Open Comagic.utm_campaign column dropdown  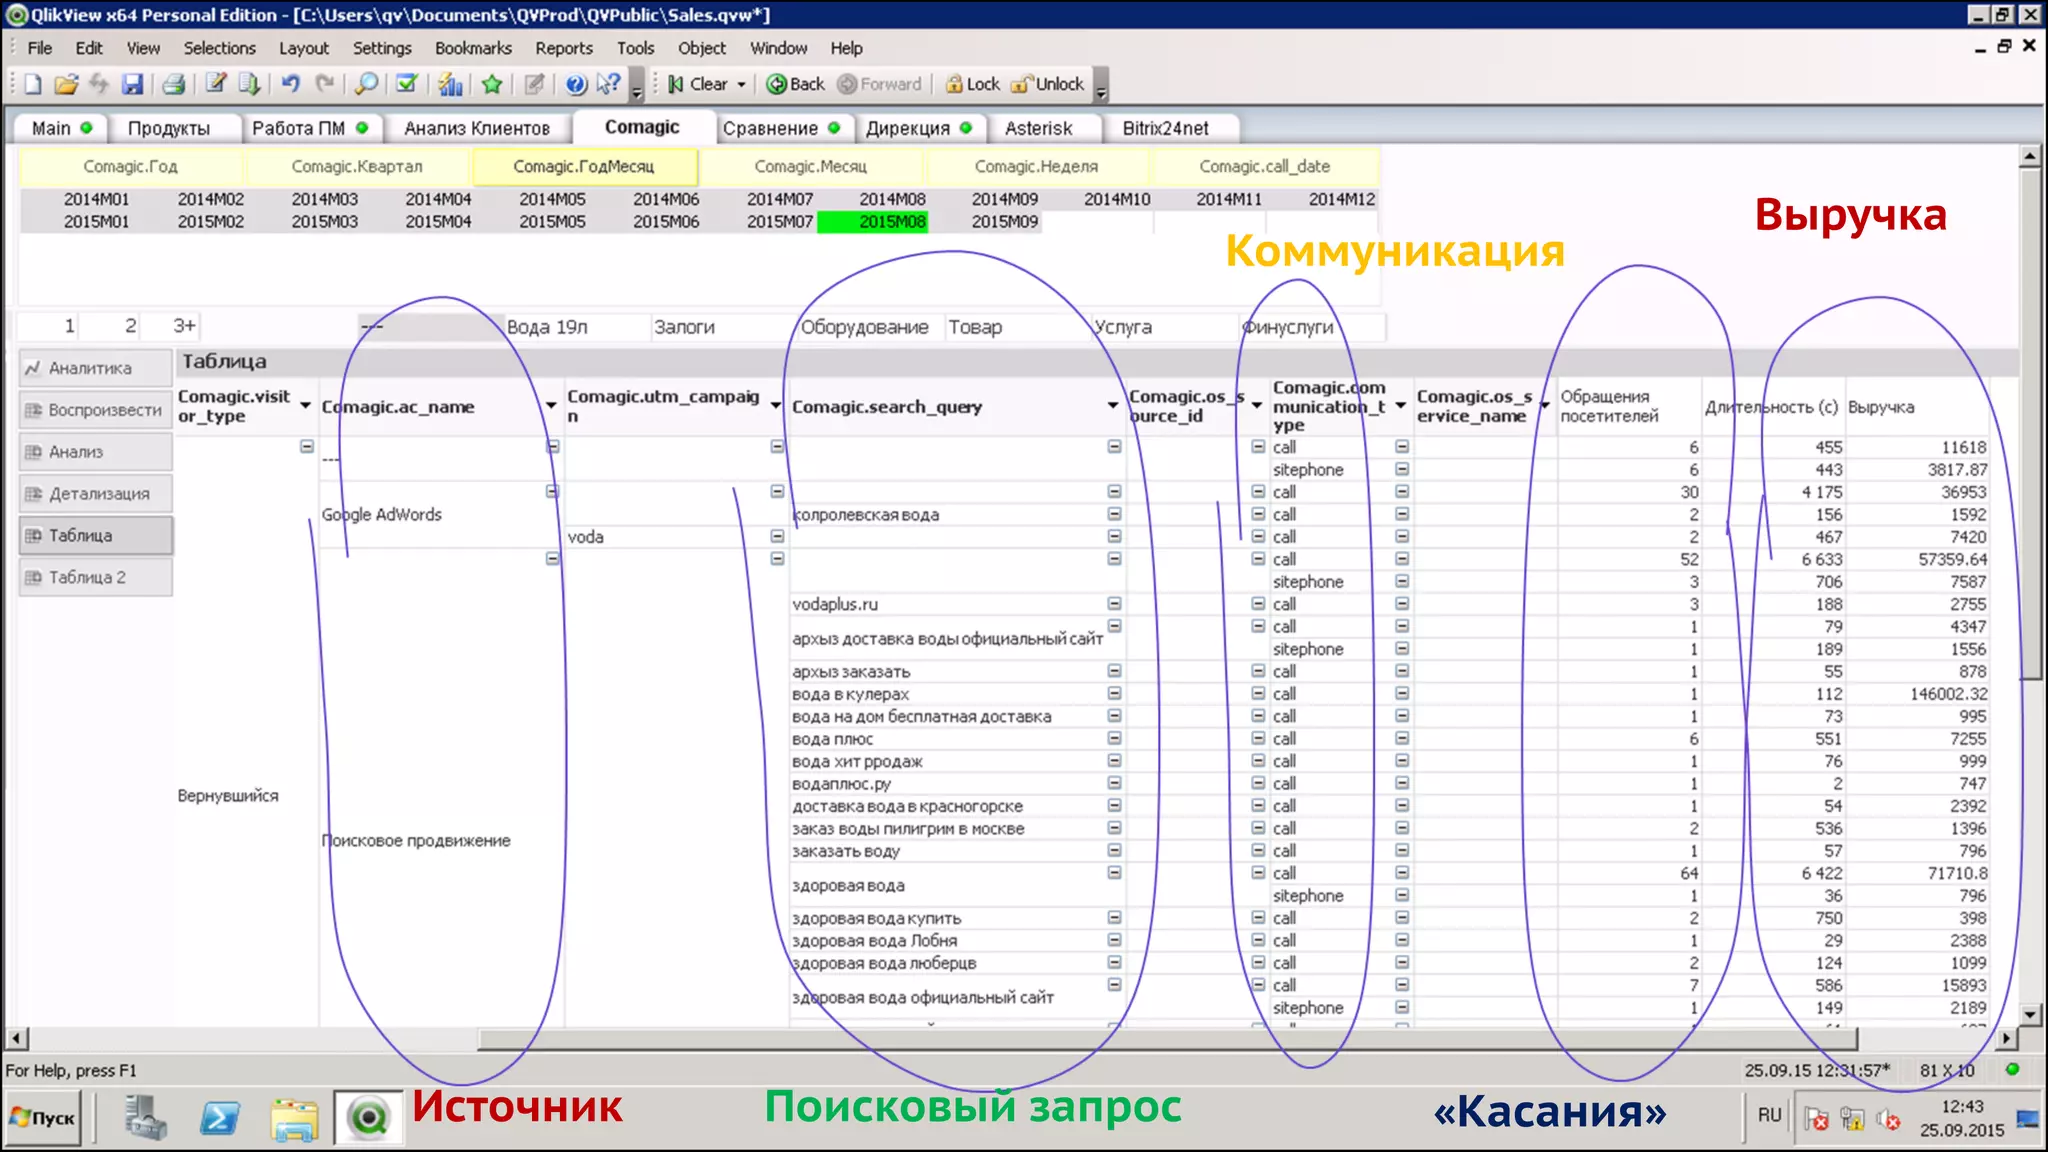775,406
